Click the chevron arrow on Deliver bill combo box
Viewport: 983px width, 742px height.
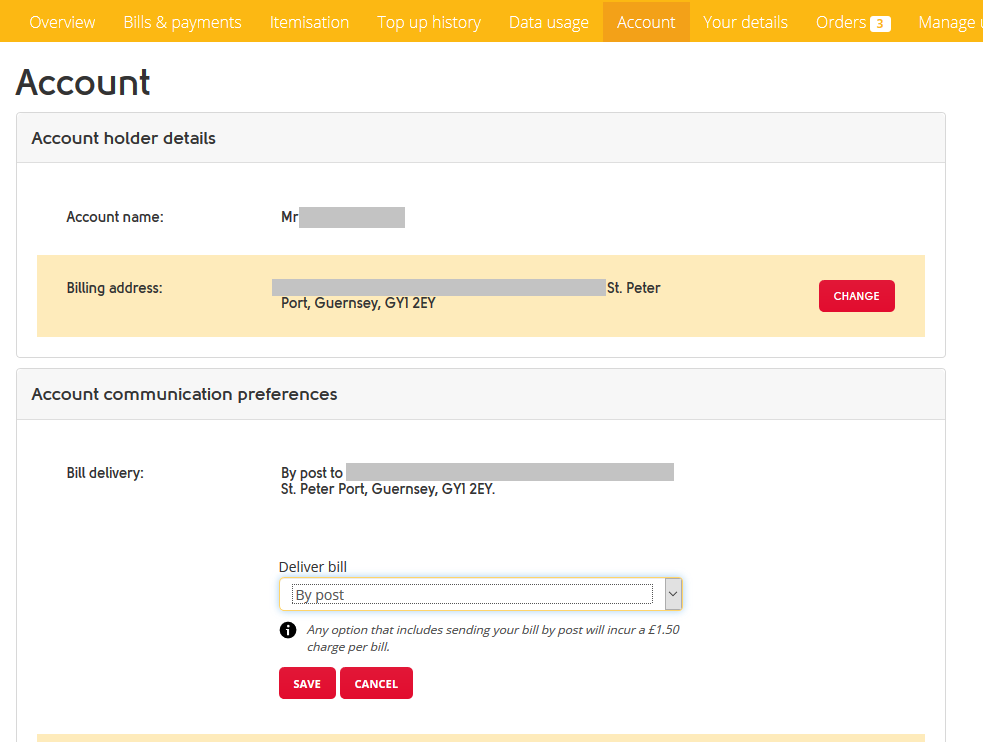click(x=673, y=594)
